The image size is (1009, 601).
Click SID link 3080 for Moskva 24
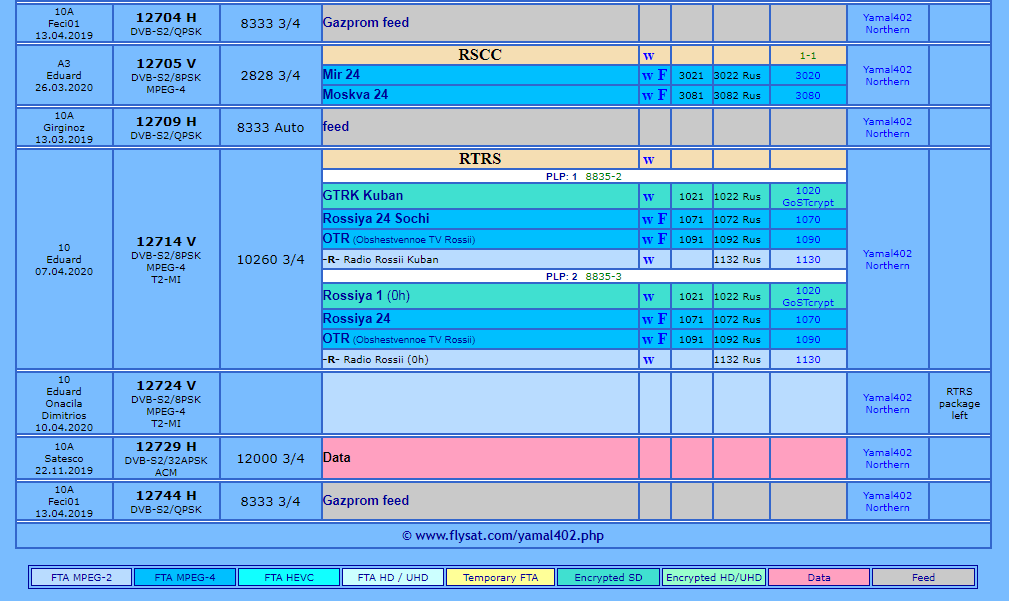808,96
